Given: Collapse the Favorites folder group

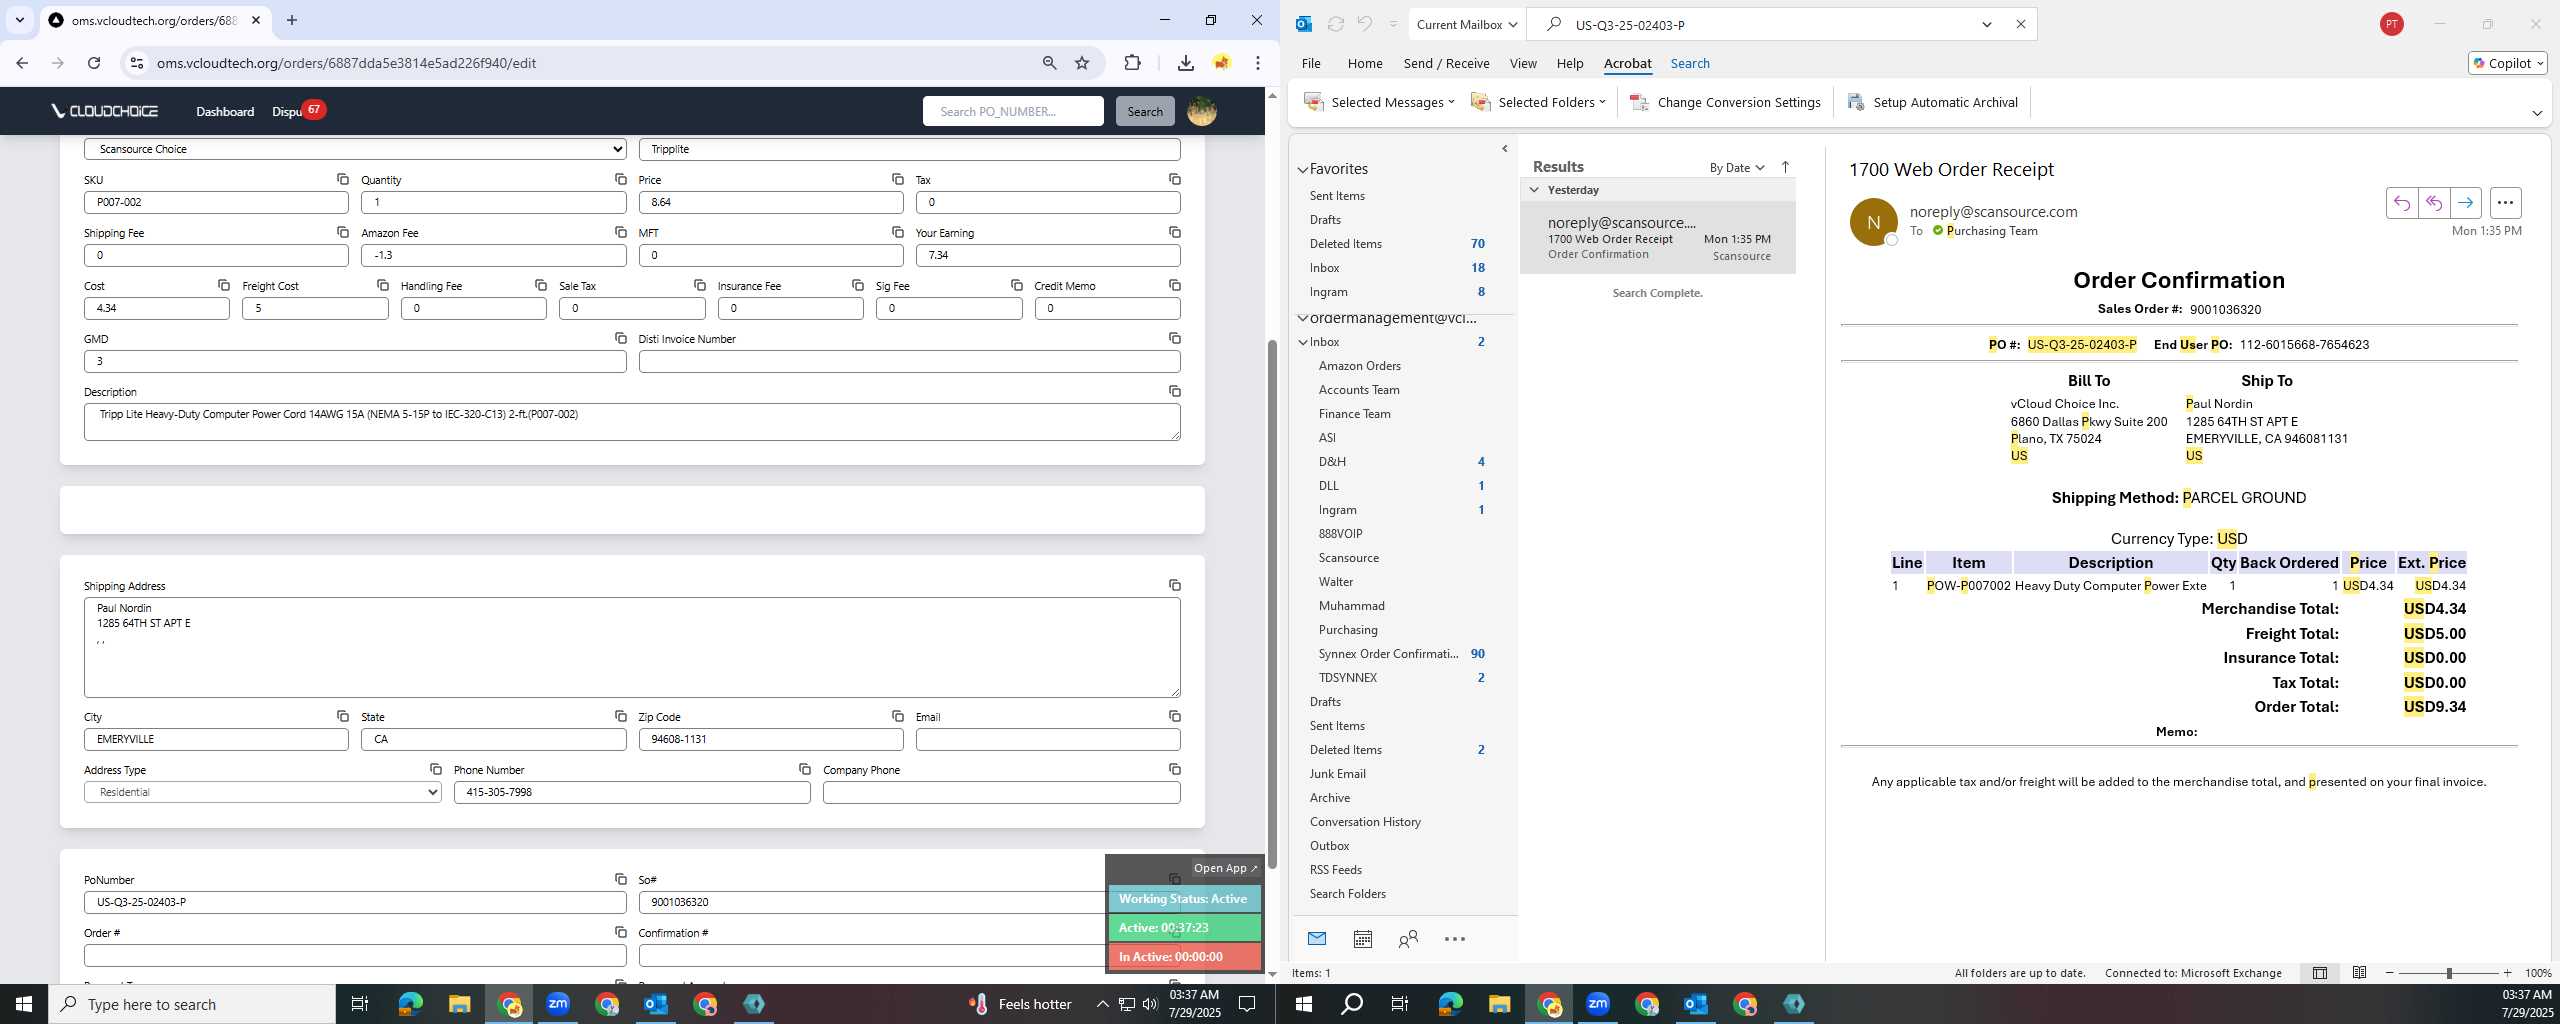Looking at the screenshot, I should [x=1303, y=169].
